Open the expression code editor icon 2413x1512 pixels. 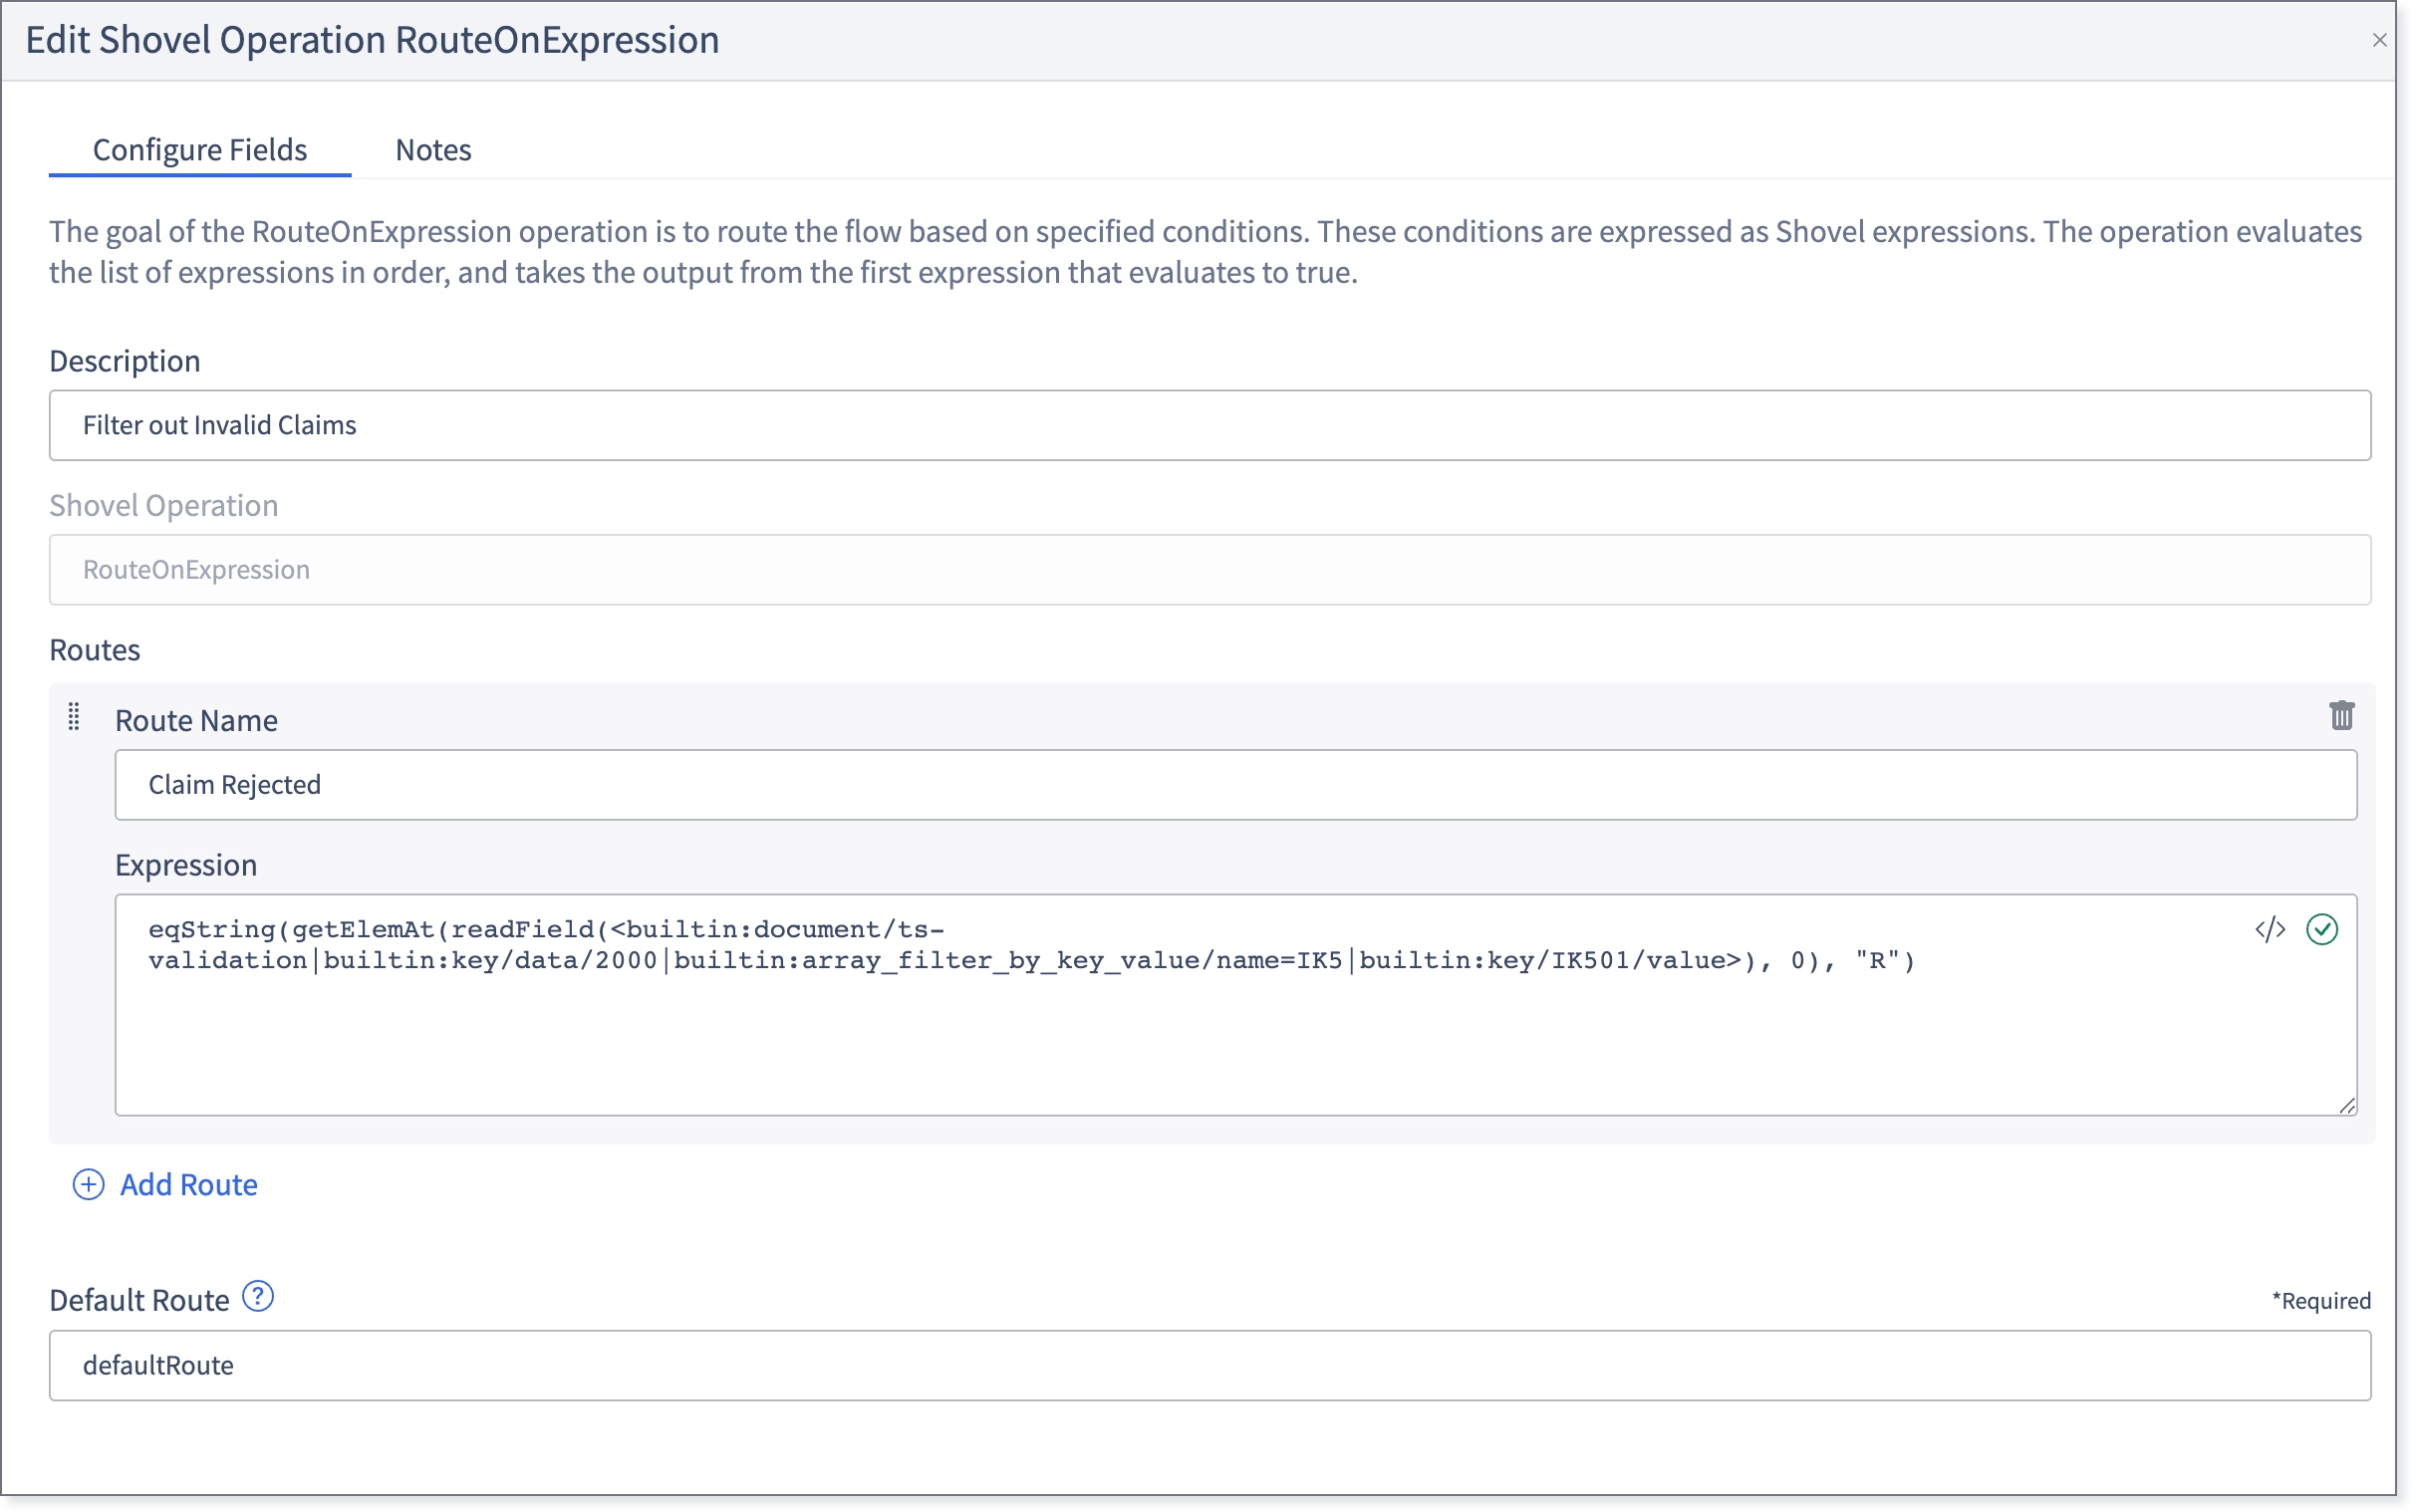pos(2270,929)
